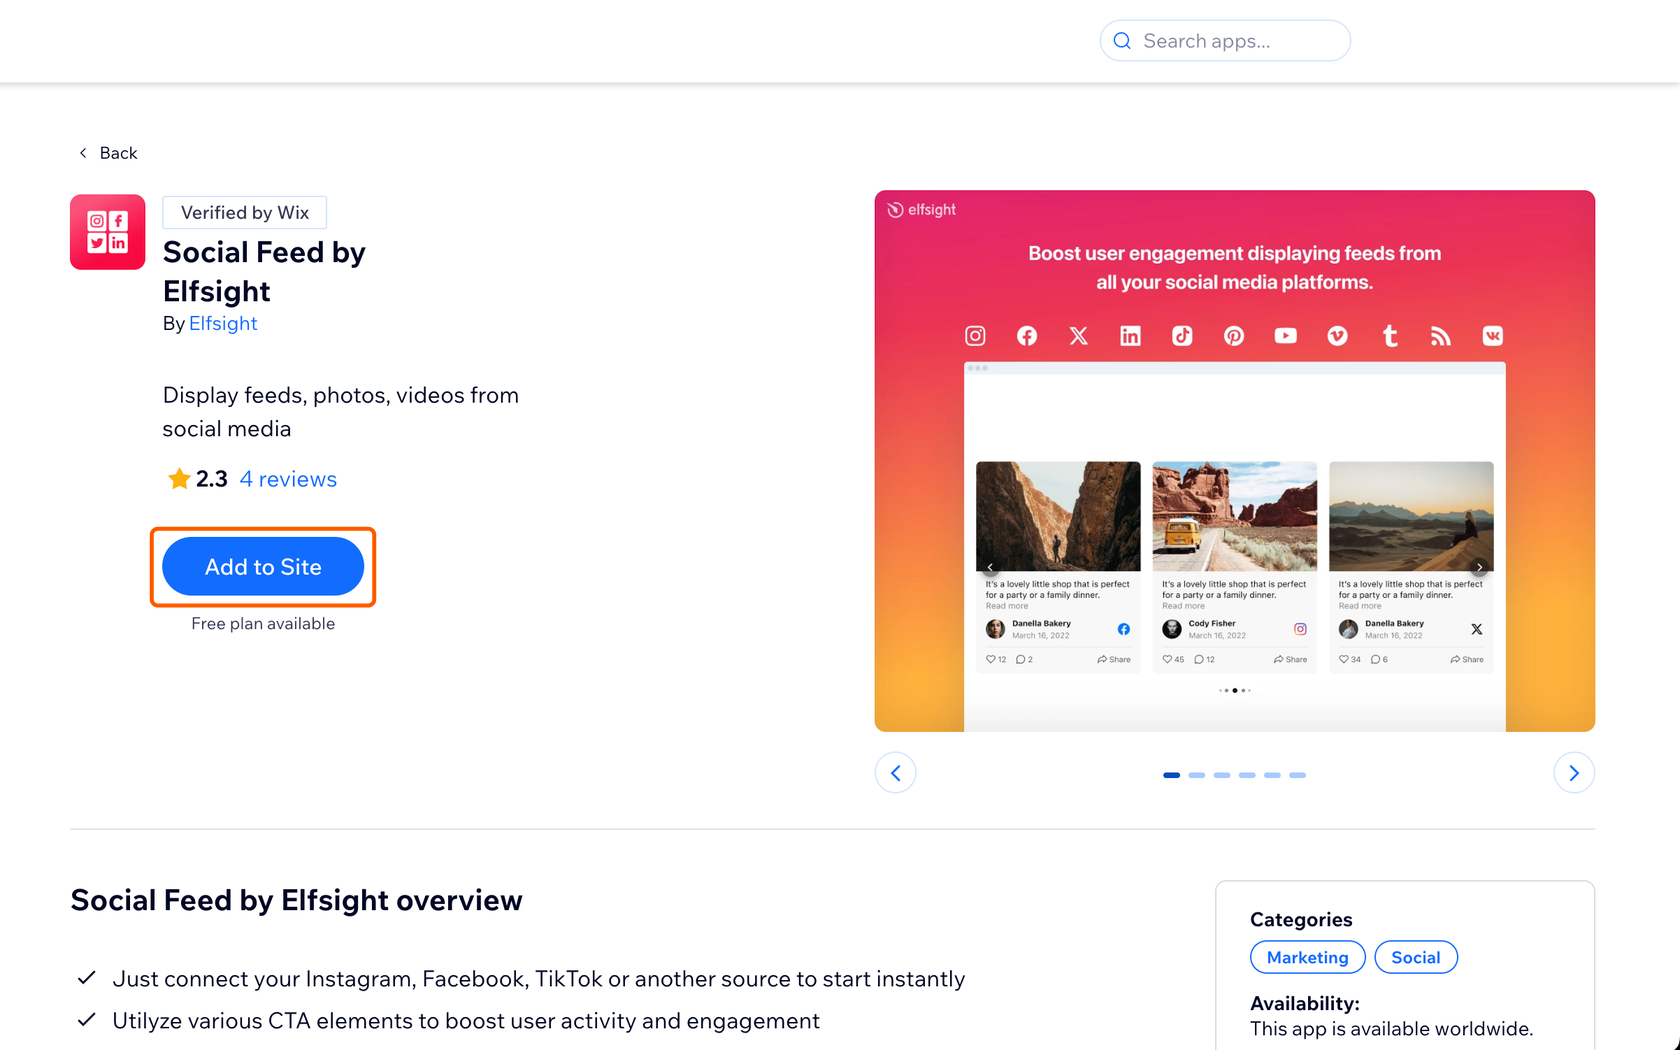Click the Vimeo icon in preview banner
The width and height of the screenshot is (1680, 1050).
tap(1337, 336)
